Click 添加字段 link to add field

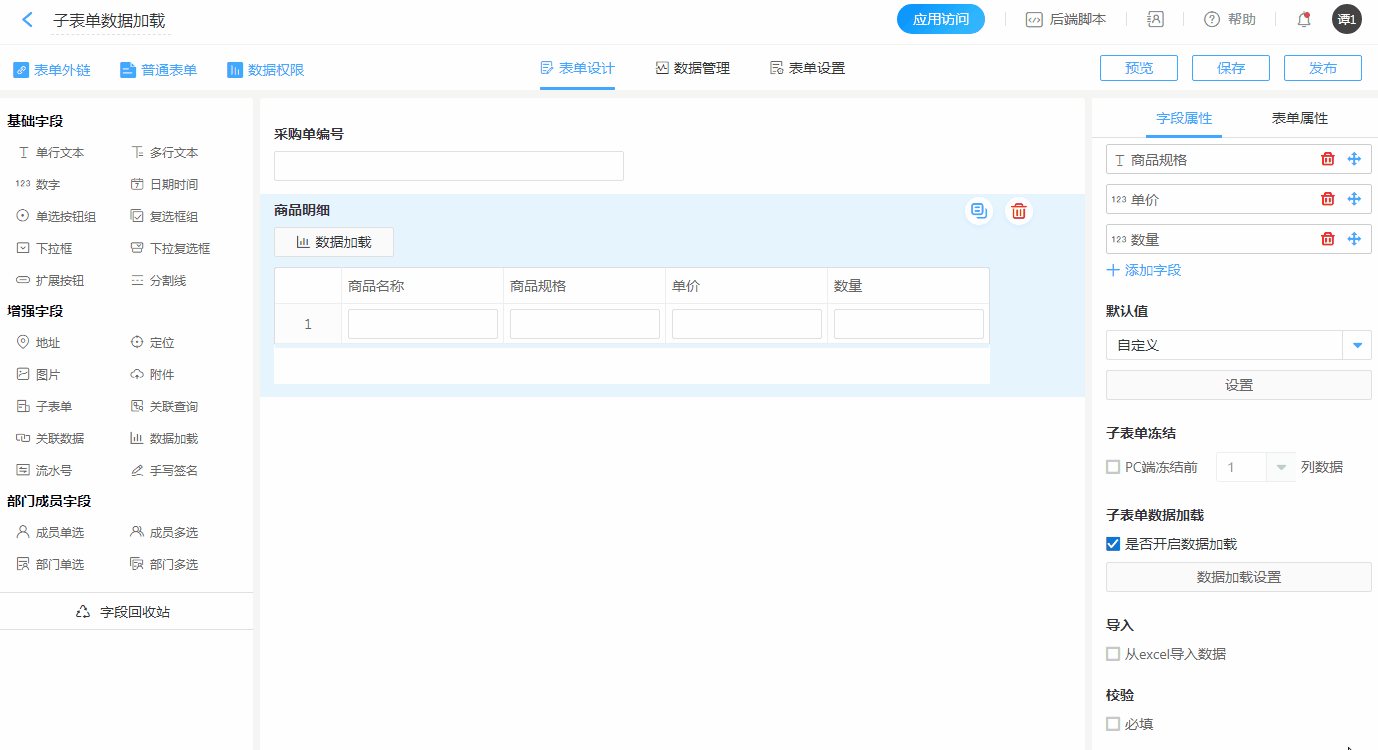(x=1144, y=270)
